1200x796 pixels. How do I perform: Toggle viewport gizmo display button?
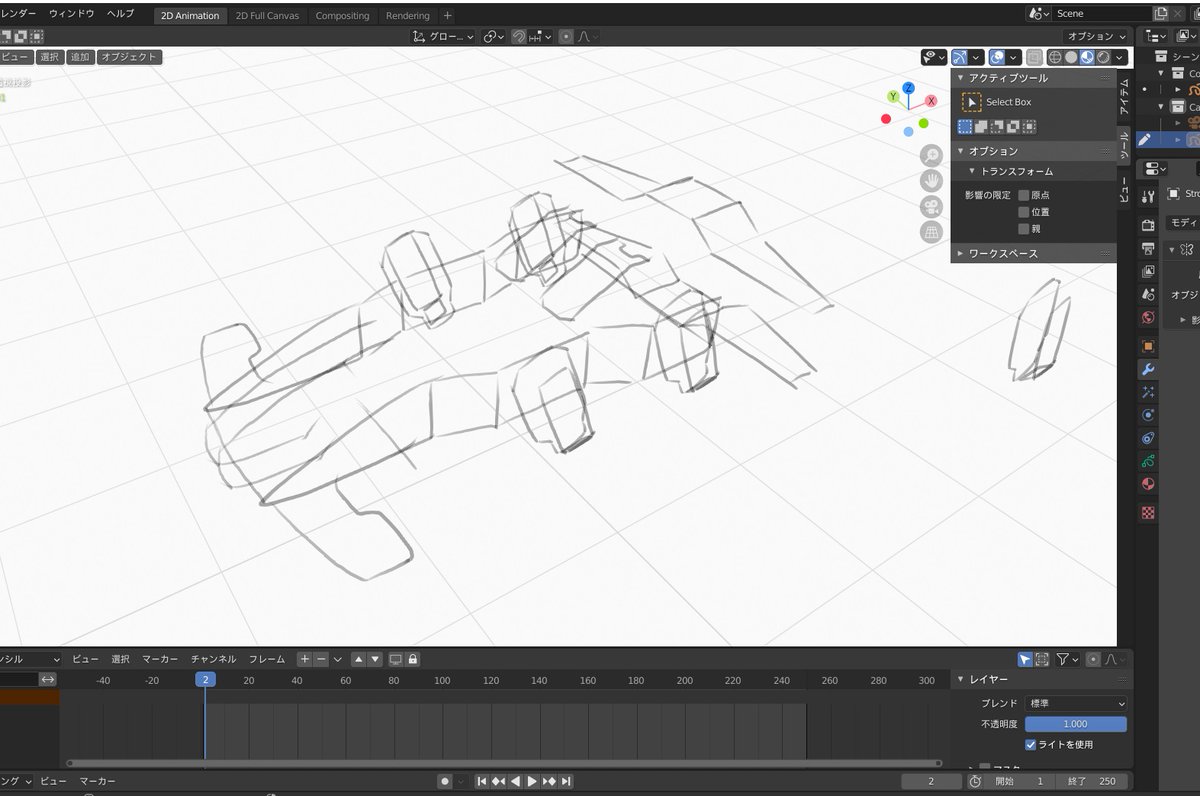pos(960,58)
